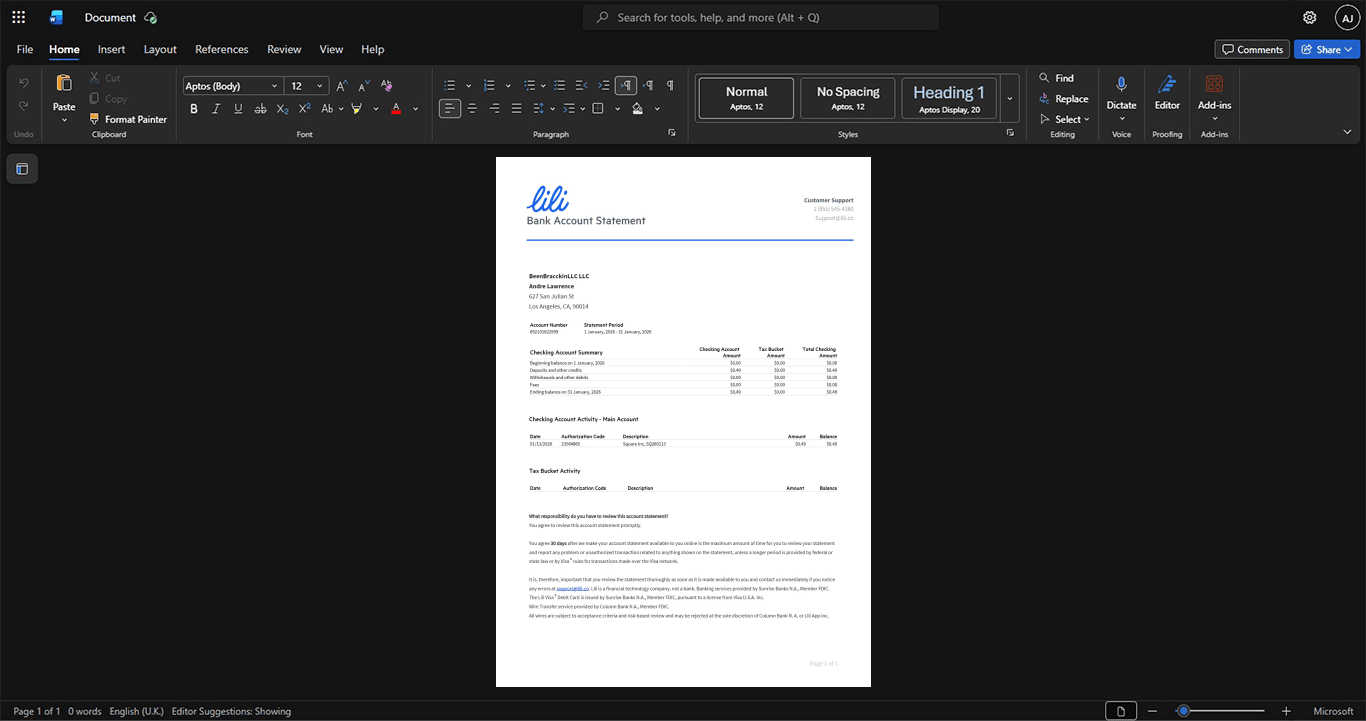This screenshot has width=1366, height=721.
Task: Switch to the View tab
Action: point(331,49)
